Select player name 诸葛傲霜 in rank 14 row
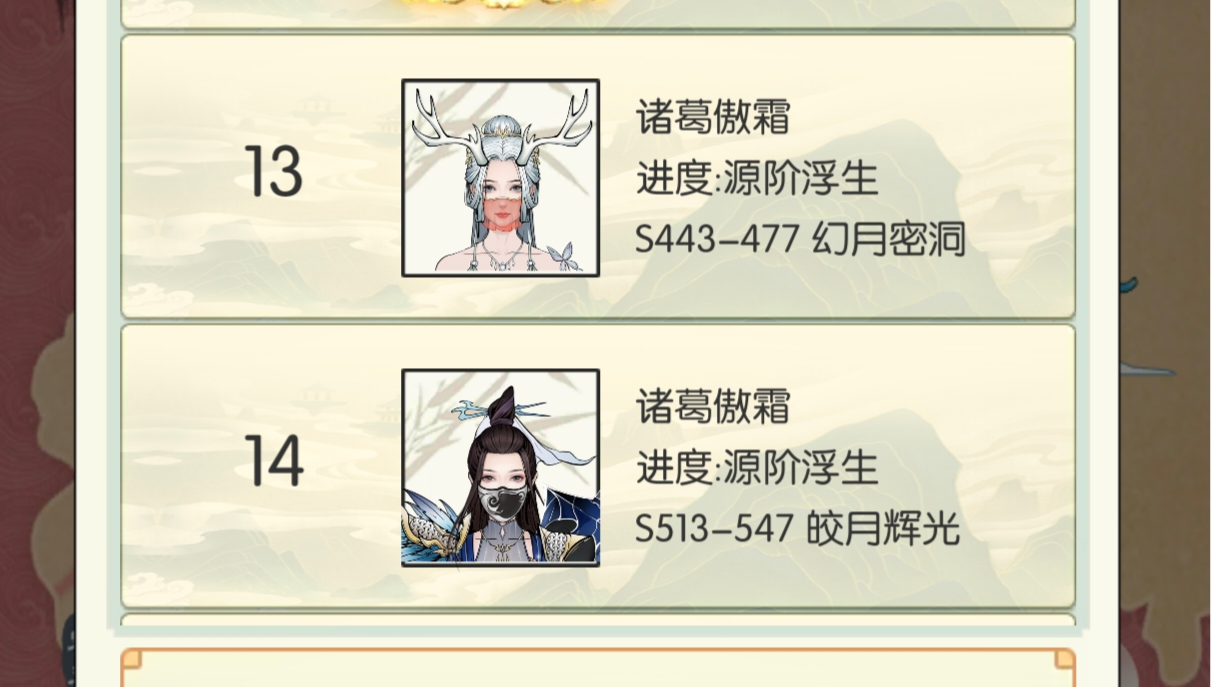 coord(713,406)
